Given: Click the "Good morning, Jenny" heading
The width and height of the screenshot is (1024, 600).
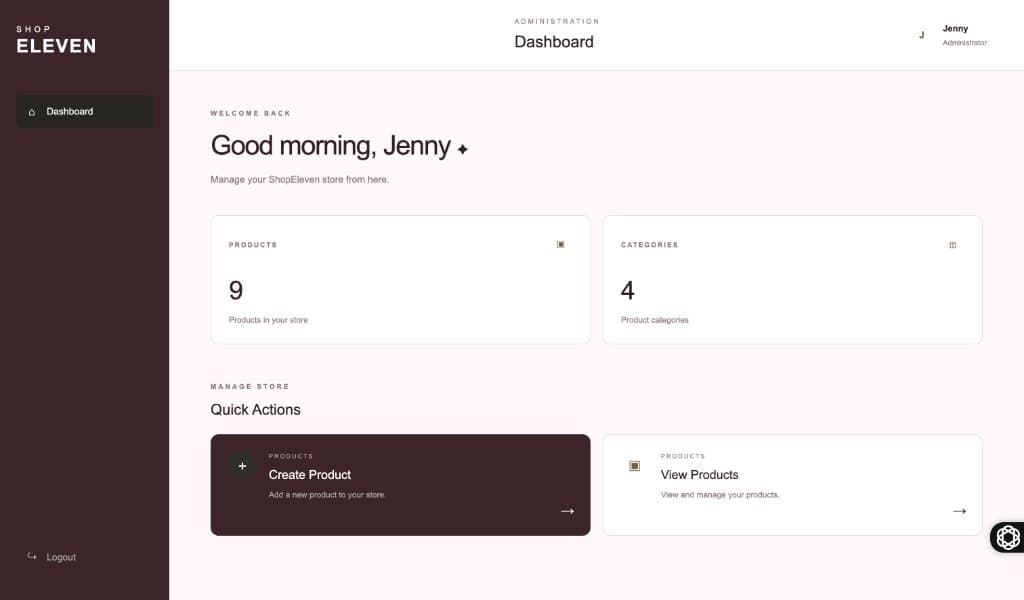Looking at the screenshot, I should coord(330,146).
